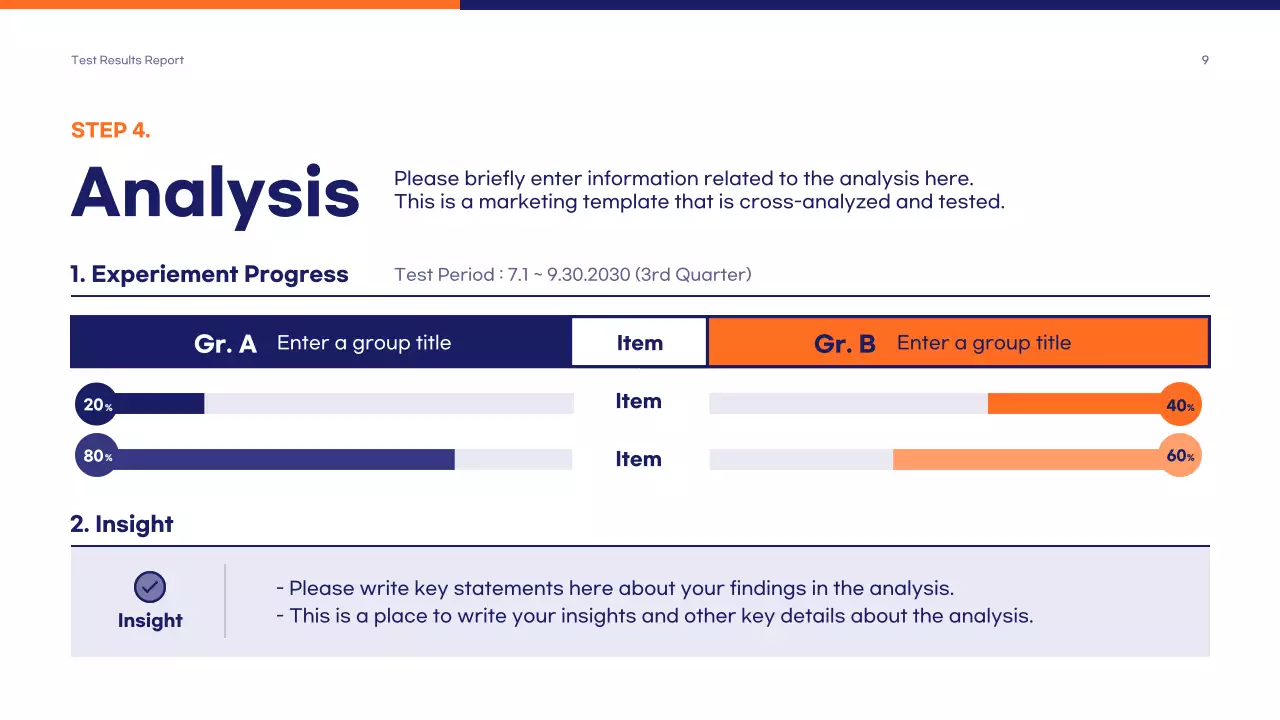Click the 20% circle badge

point(96,405)
